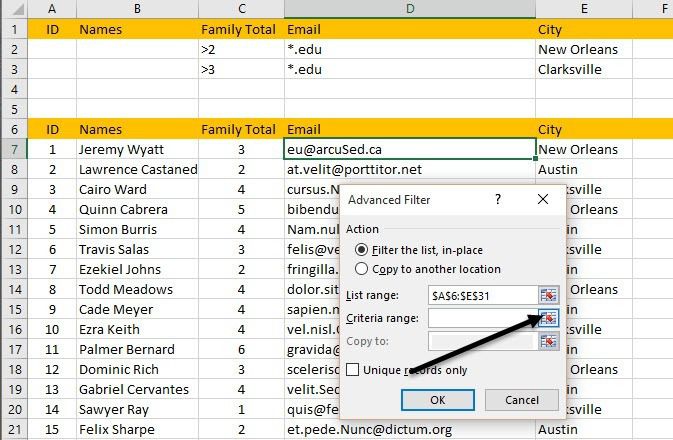This screenshot has height=440, width=673.
Task: Click the Advanced Filter help question mark
Action: [497, 199]
